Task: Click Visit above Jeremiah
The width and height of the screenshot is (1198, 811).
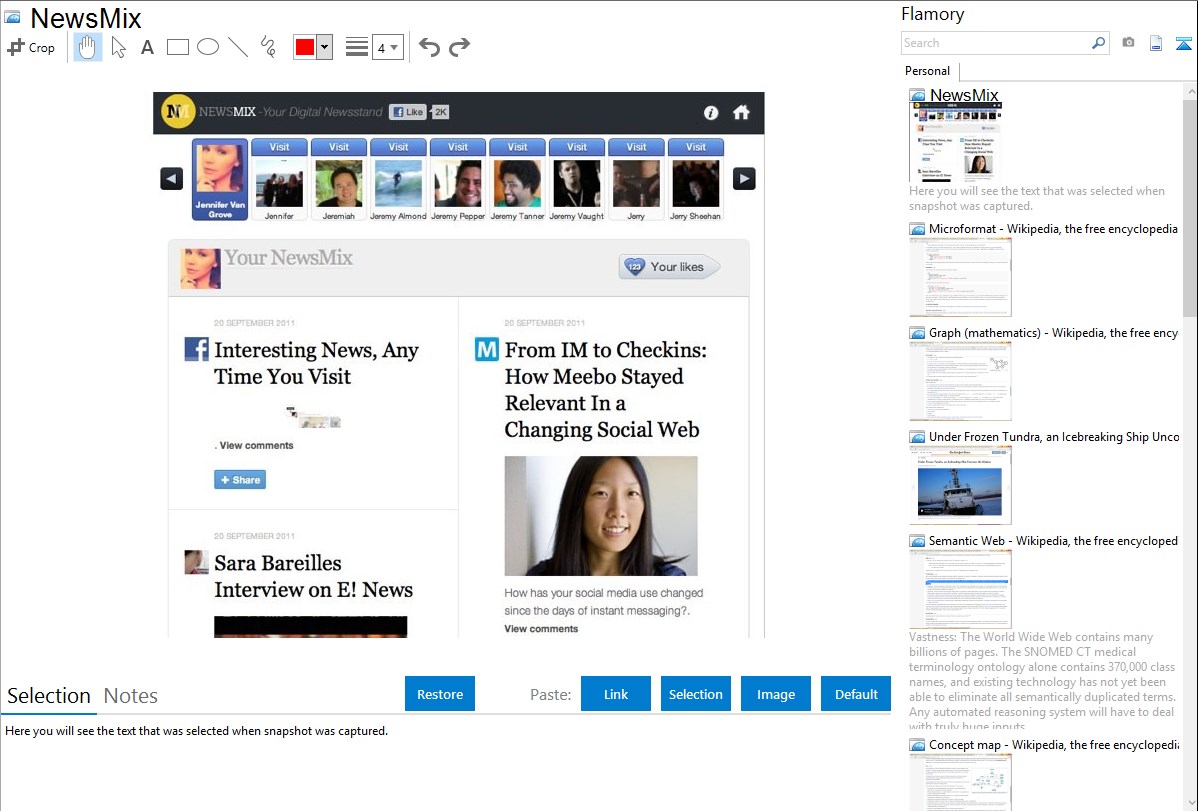Action: (338, 147)
